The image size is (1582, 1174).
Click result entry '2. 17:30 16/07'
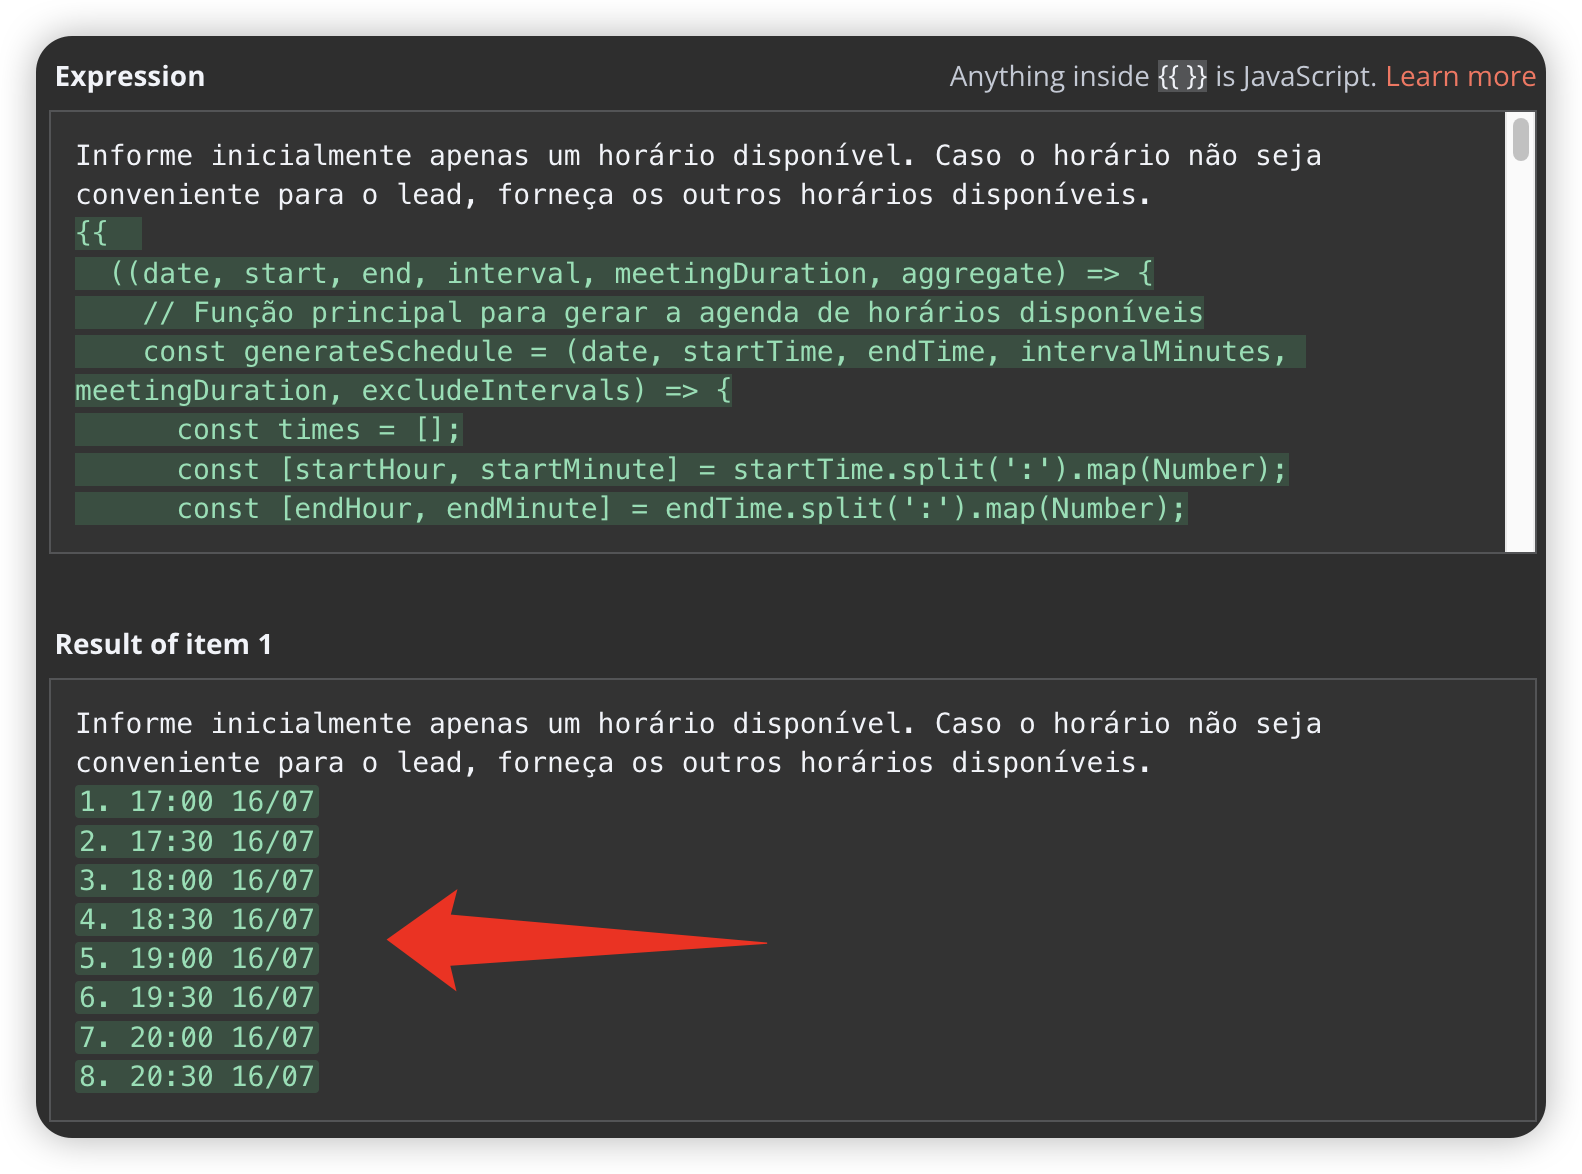[x=197, y=841]
